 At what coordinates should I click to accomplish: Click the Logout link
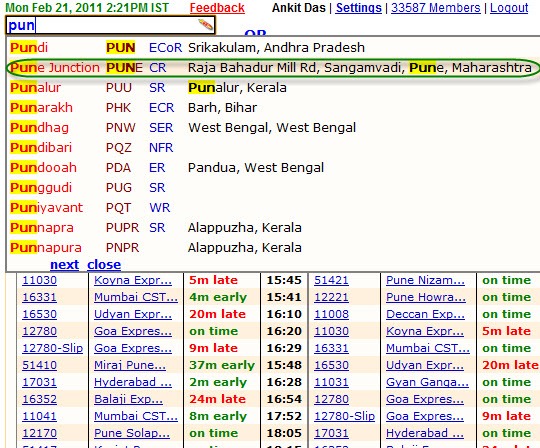point(509,8)
